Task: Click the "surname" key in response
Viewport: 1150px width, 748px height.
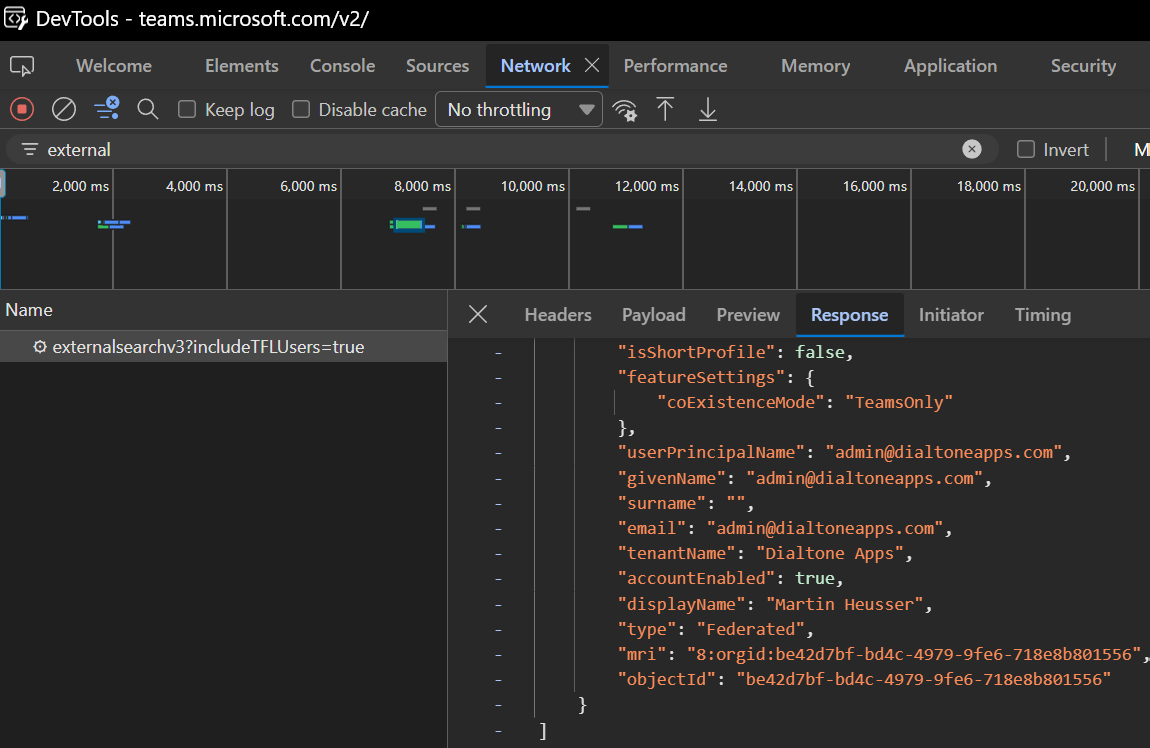Action: click(662, 503)
